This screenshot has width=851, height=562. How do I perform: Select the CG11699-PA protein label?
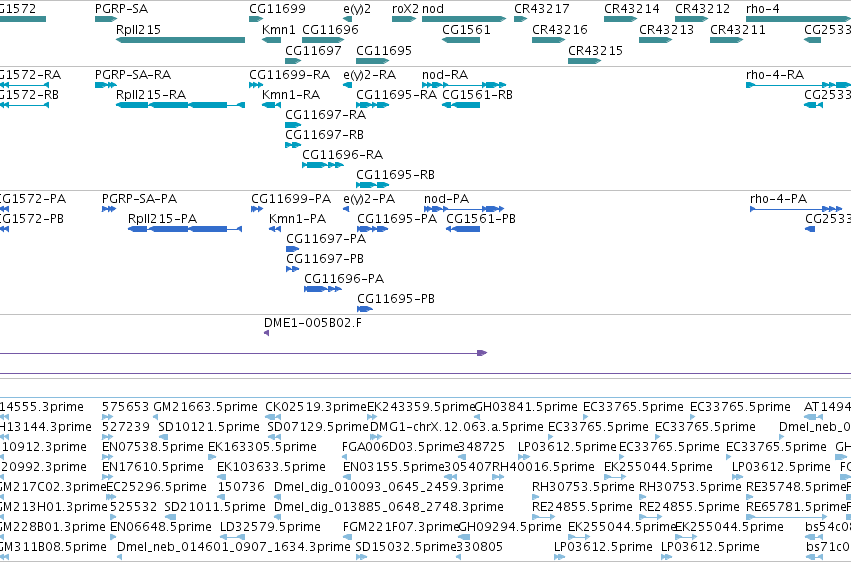(x=291, y=199)
